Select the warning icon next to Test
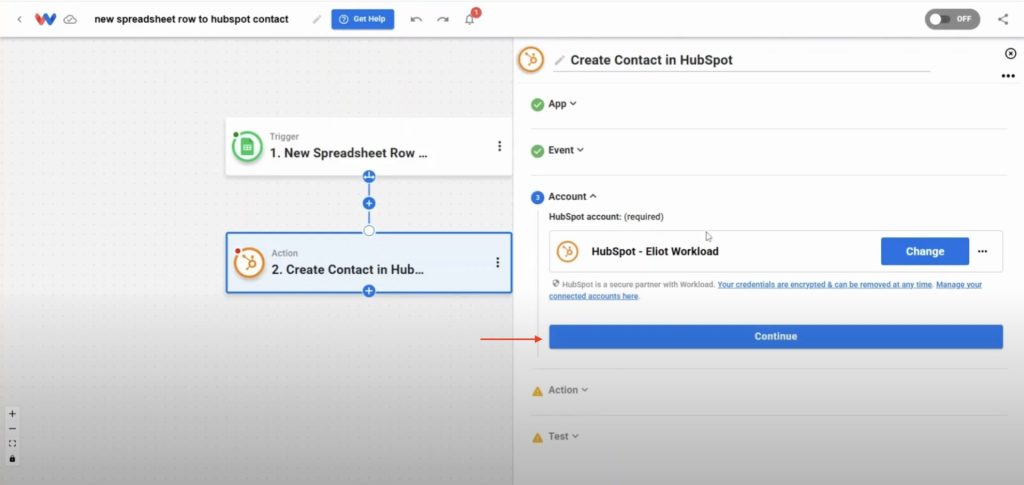The width and height of the screenshot is (1024, 485). tap(537, 437)
